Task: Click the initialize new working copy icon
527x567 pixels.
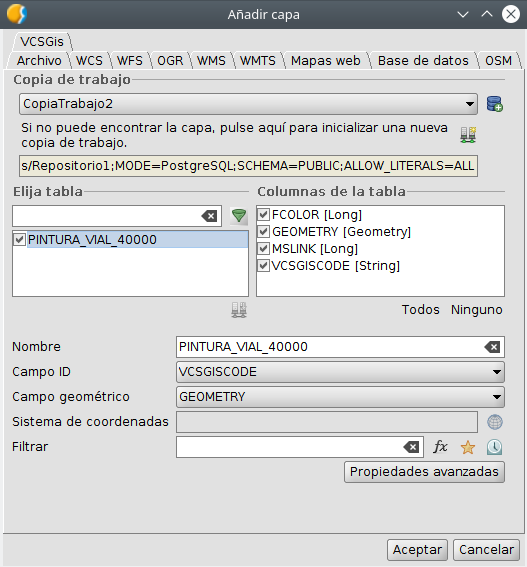Action: point(468,135)
